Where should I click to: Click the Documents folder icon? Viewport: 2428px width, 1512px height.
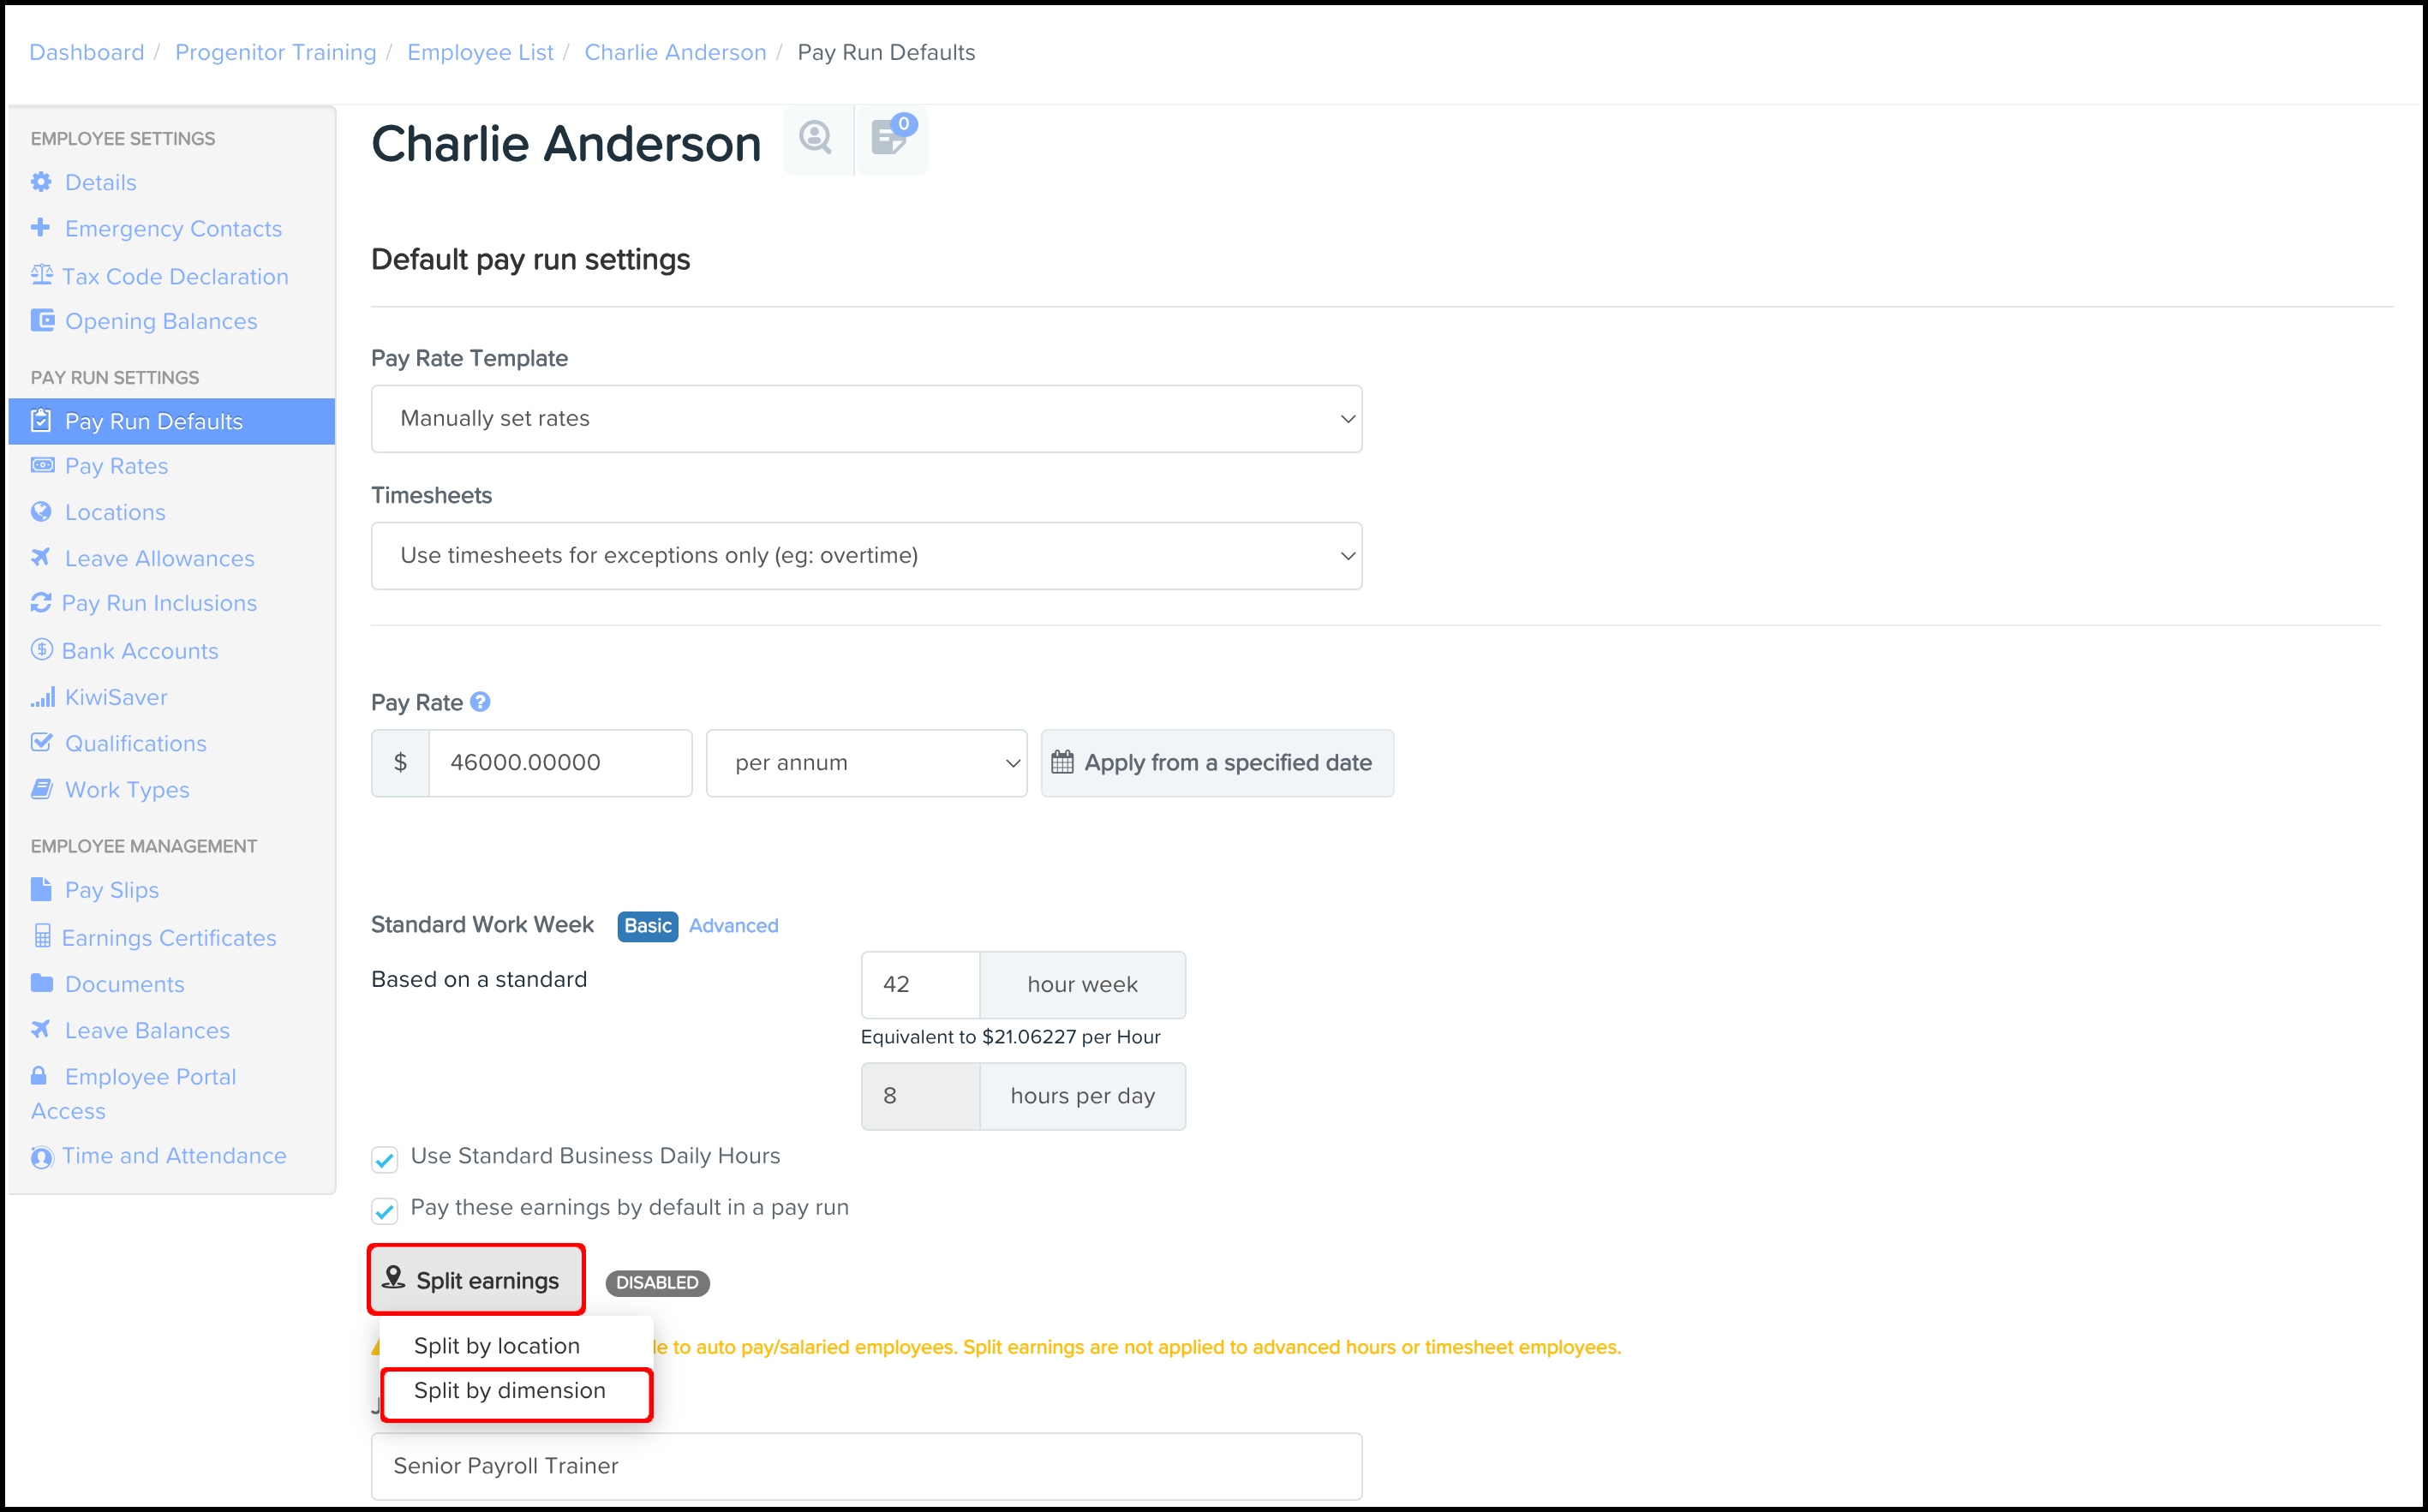(41, 984)
